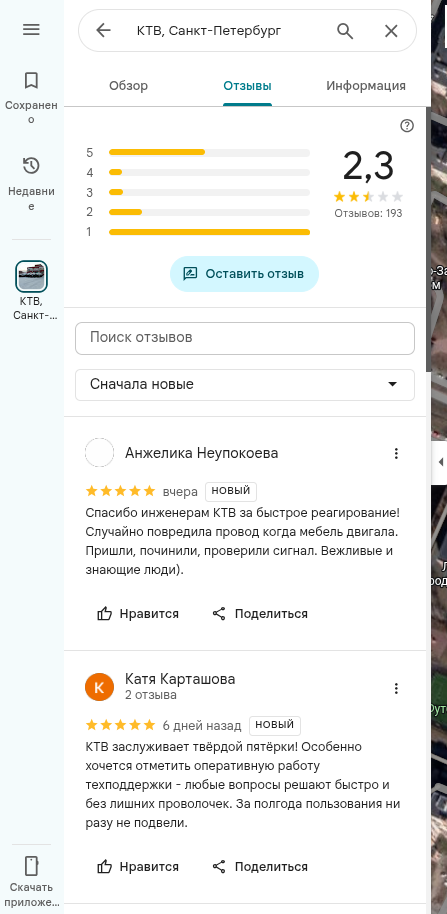Open the Сначала новые sort dropdown
This screenshot has height=914, width=447.
(x=245, y=385)
